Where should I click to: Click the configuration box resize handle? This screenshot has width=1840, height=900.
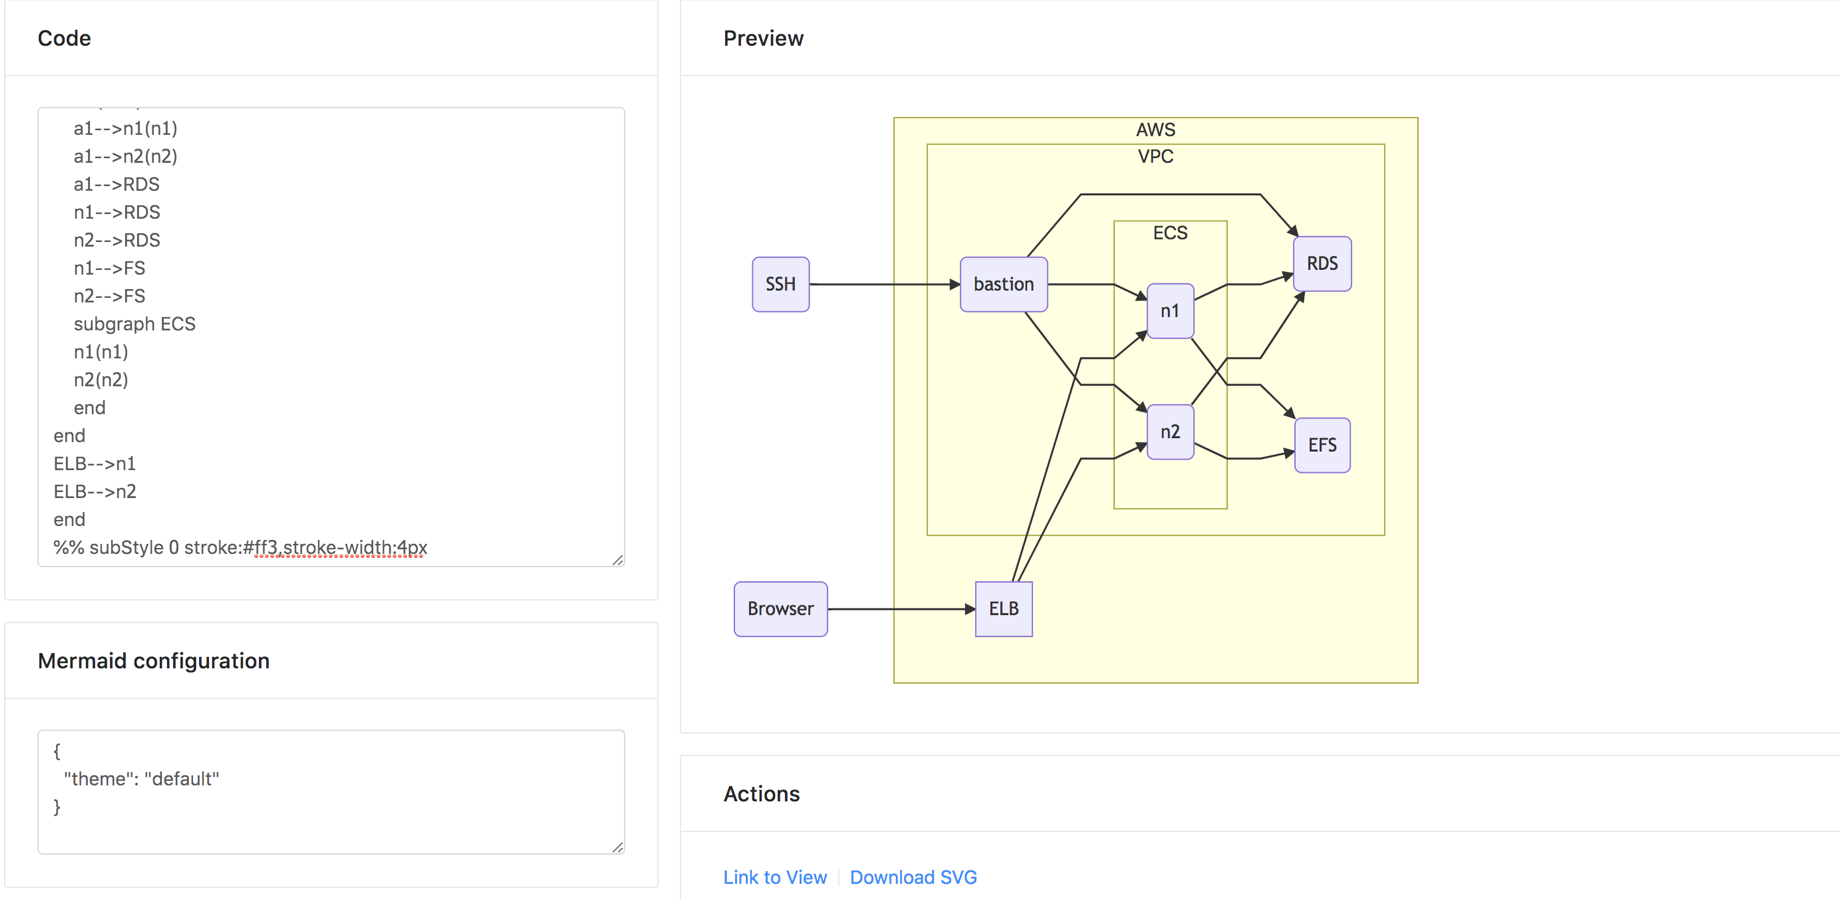618,847
